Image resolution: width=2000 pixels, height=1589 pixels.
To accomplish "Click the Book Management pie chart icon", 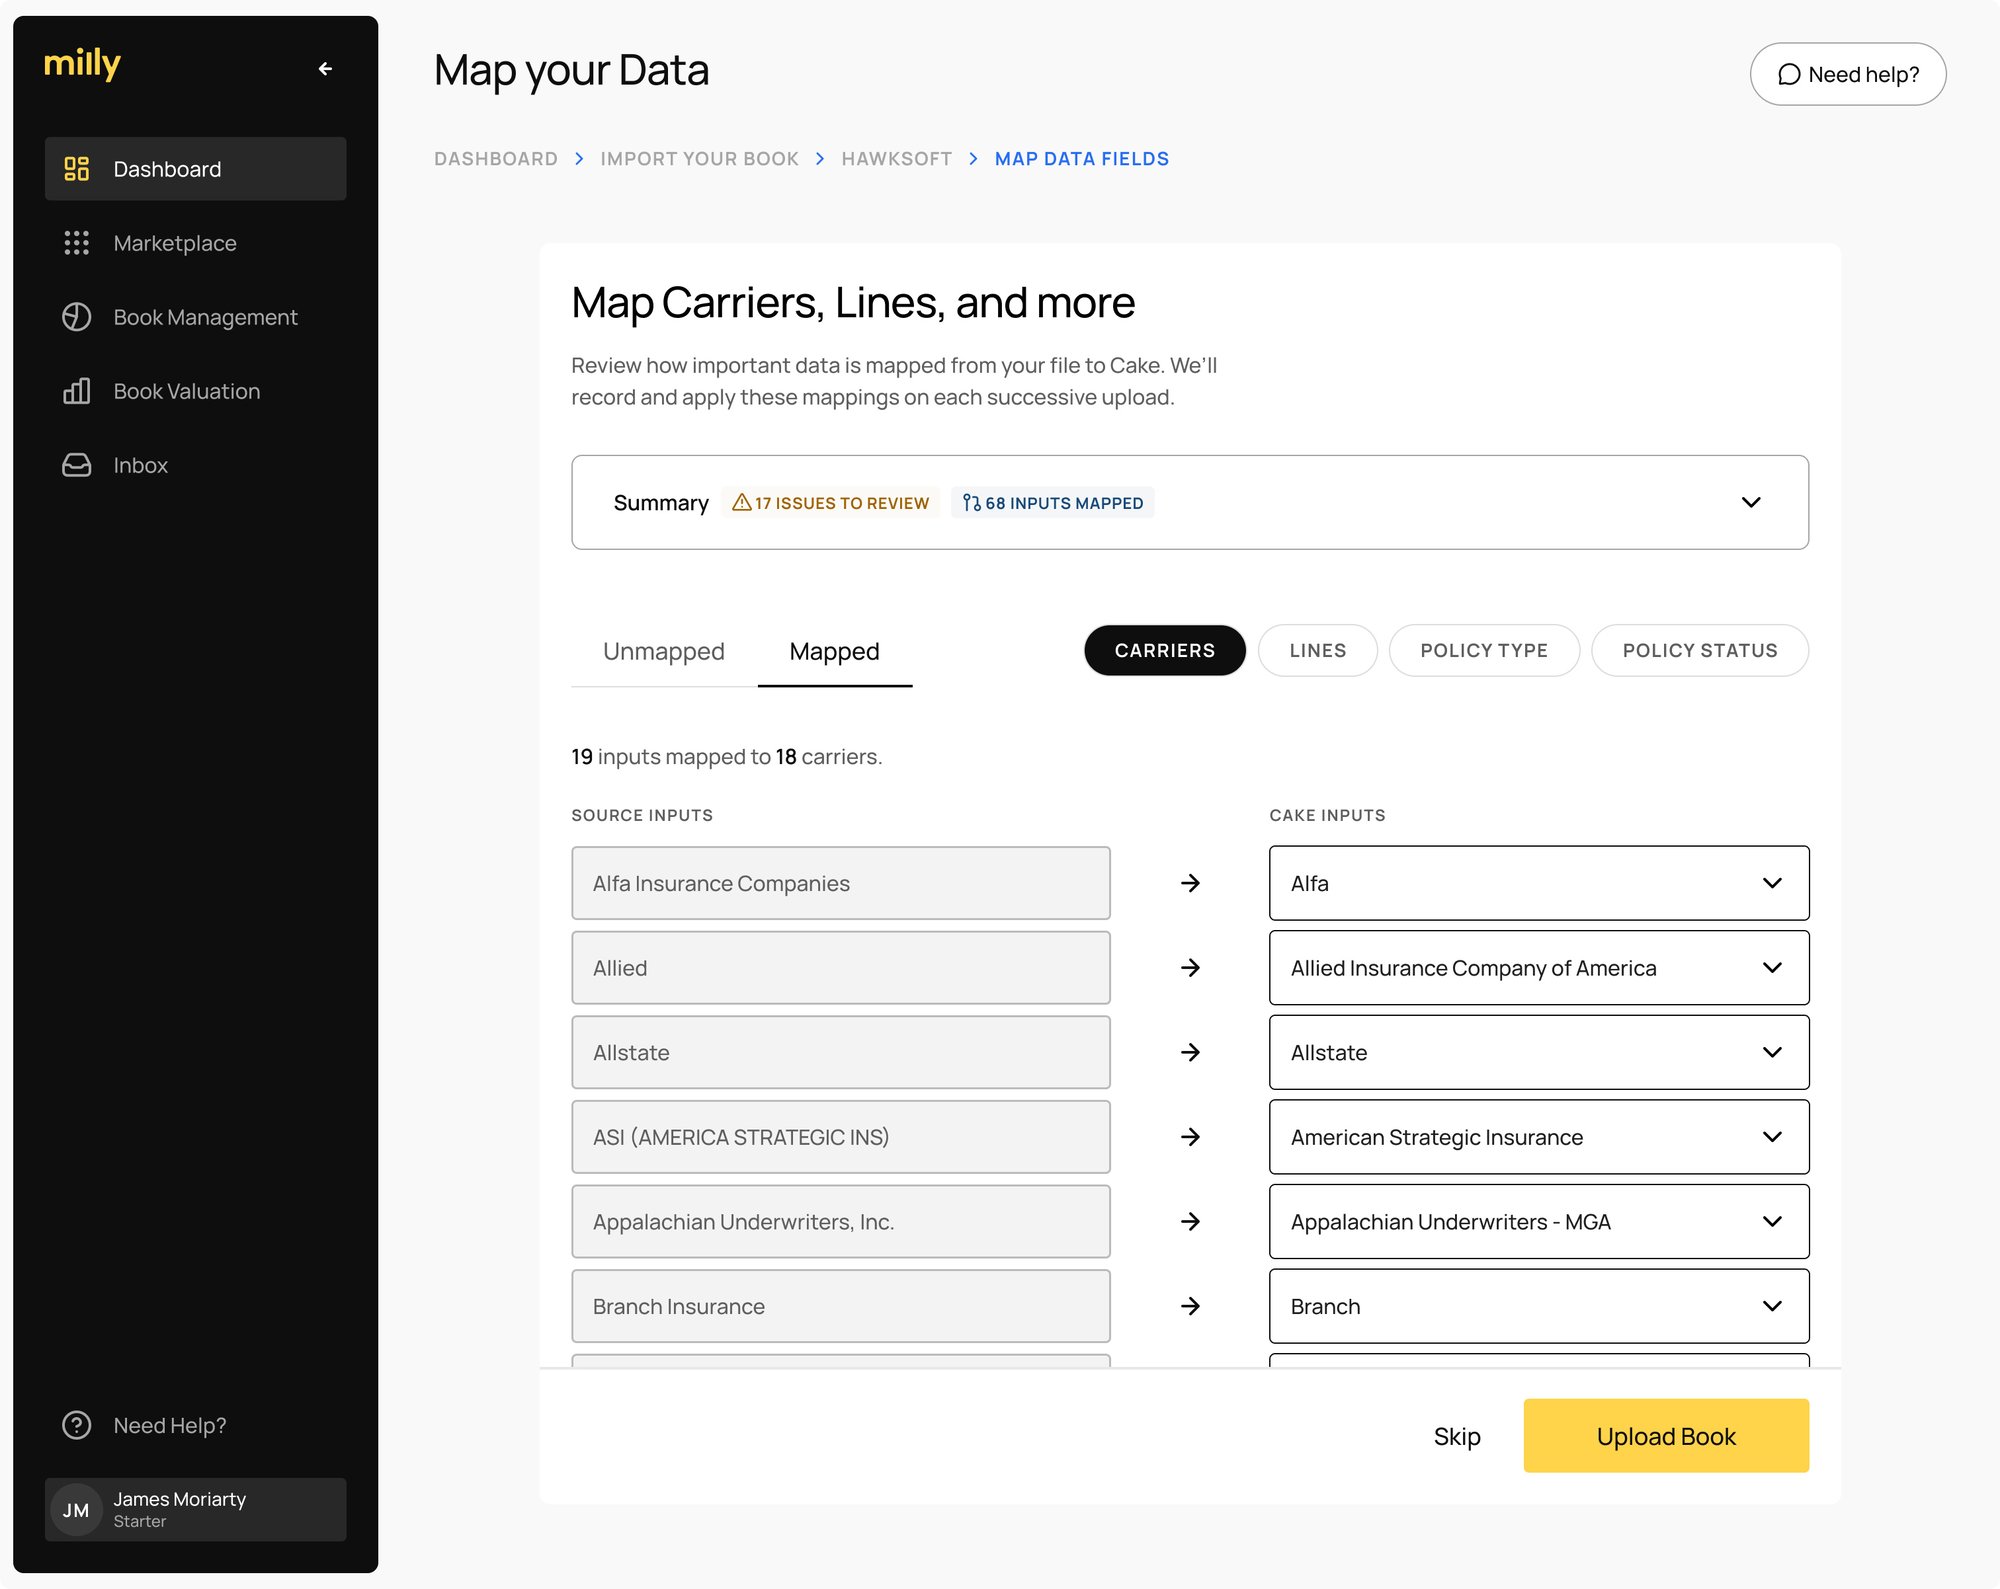I will (x=76, y=317).
